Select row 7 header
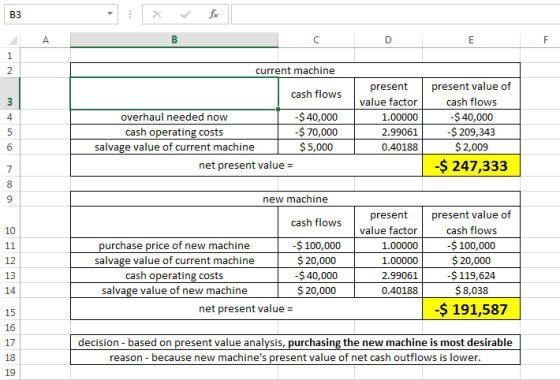Image resolution: width=560 pixels, height=380 pixels. point(10,165)
